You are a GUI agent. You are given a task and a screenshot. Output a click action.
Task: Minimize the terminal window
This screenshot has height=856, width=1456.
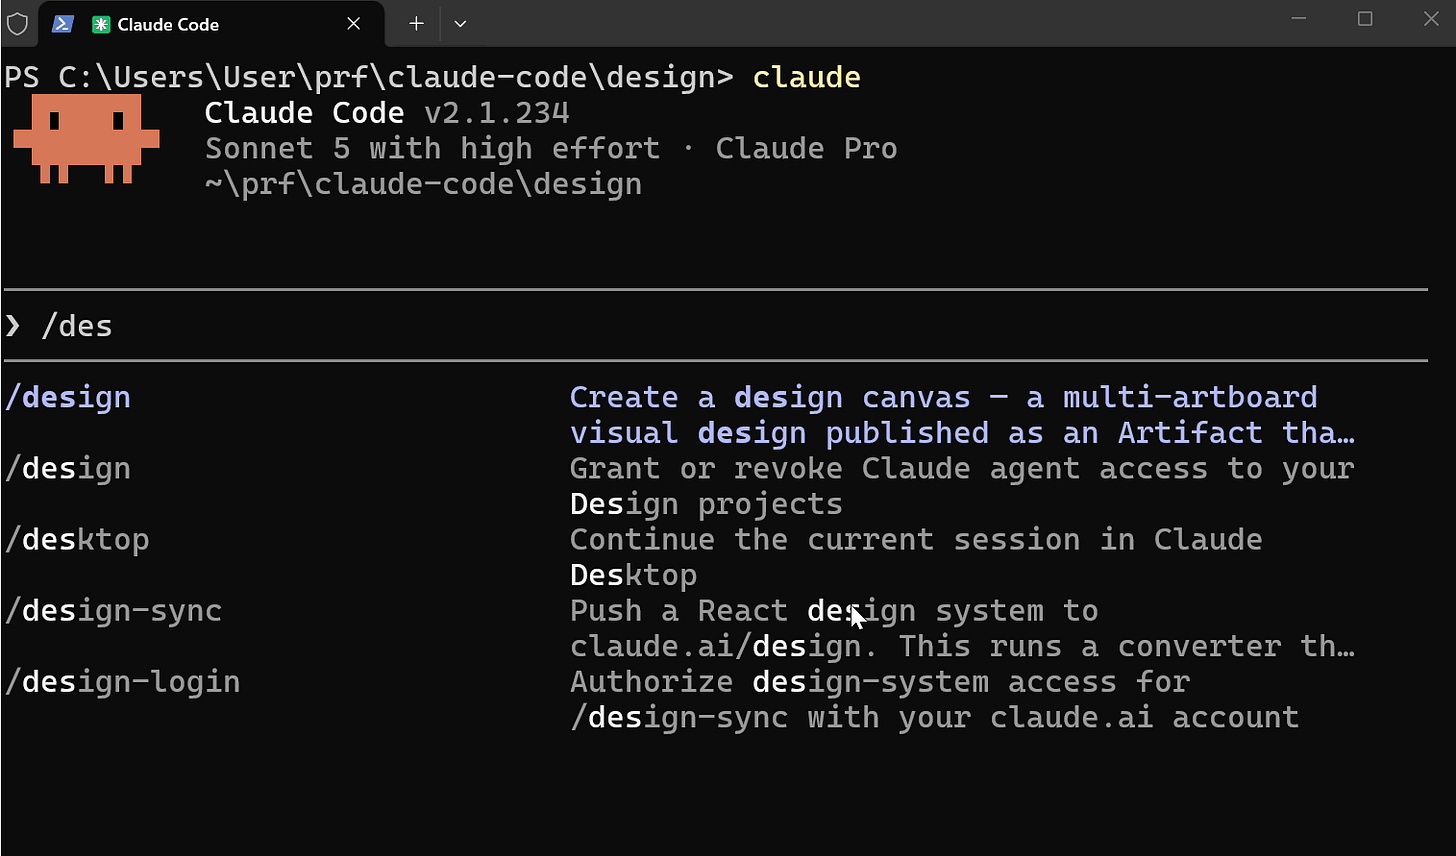[1299, 19]
